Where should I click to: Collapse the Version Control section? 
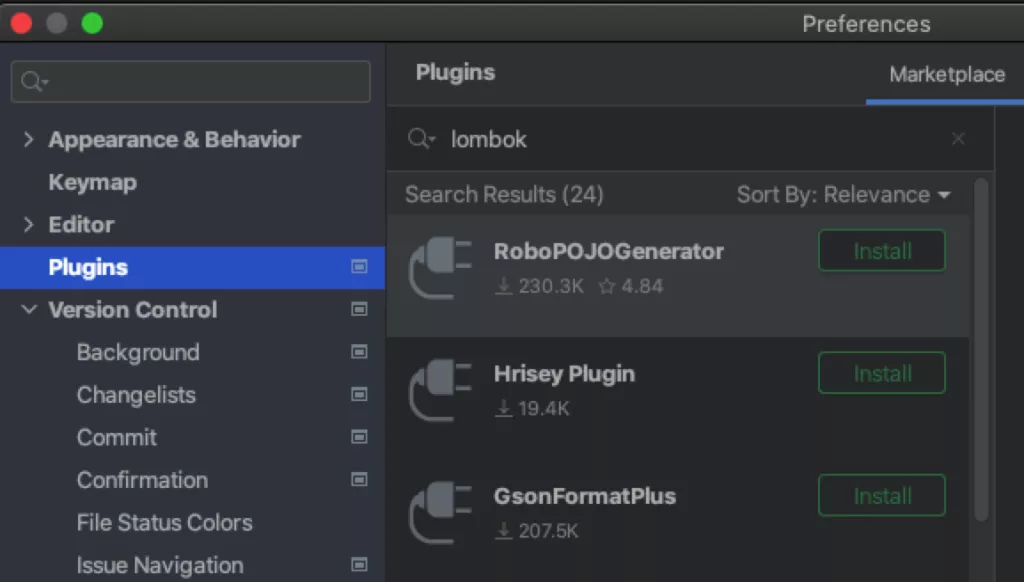click(x=29, y=309)
